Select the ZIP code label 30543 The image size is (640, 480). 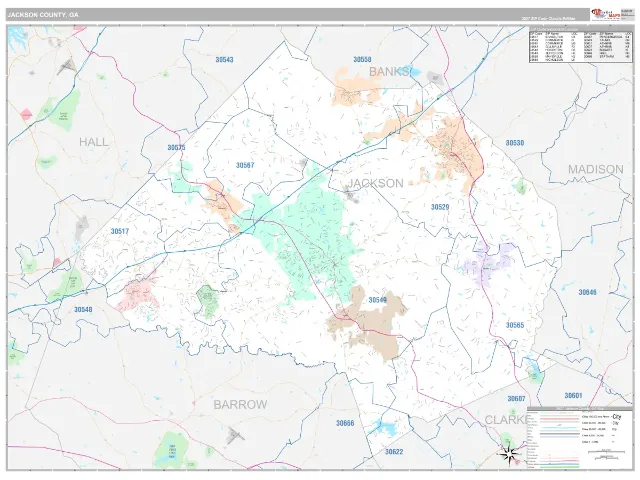coord(224,60)
